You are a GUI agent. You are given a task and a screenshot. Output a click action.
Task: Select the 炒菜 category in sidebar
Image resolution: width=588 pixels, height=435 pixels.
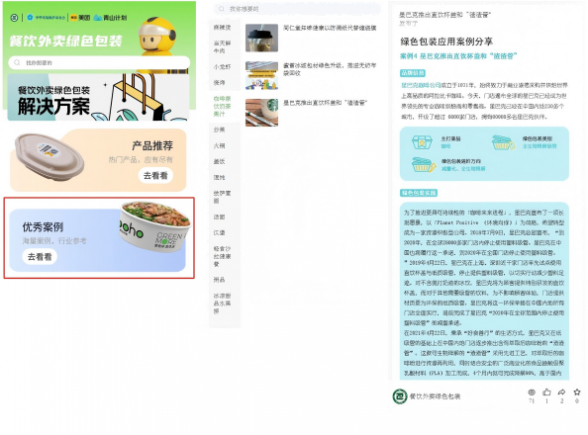(219, 130)
